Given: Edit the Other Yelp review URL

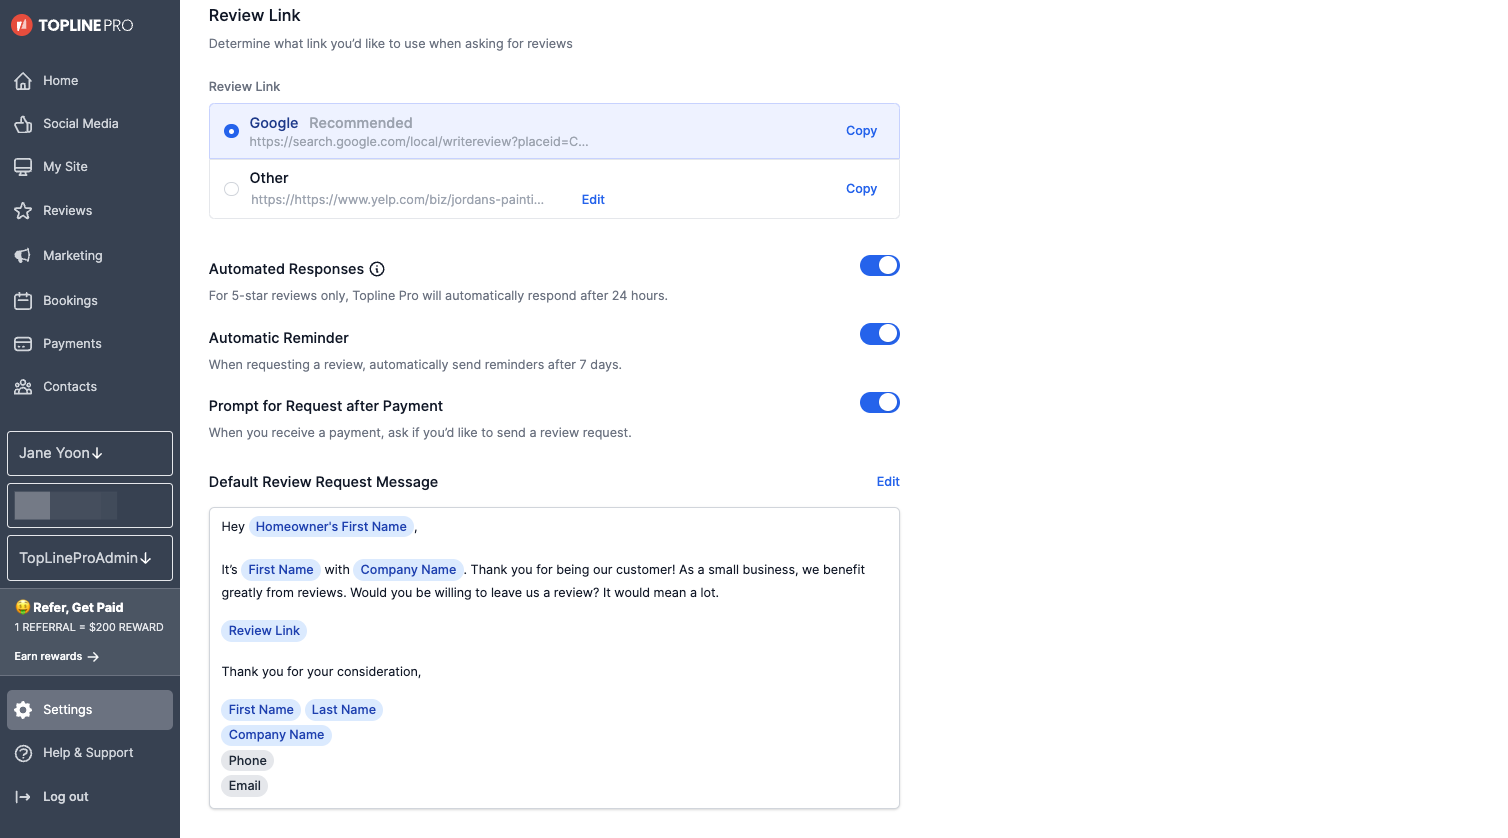Looking at the screenshot, I should [593, 200].
